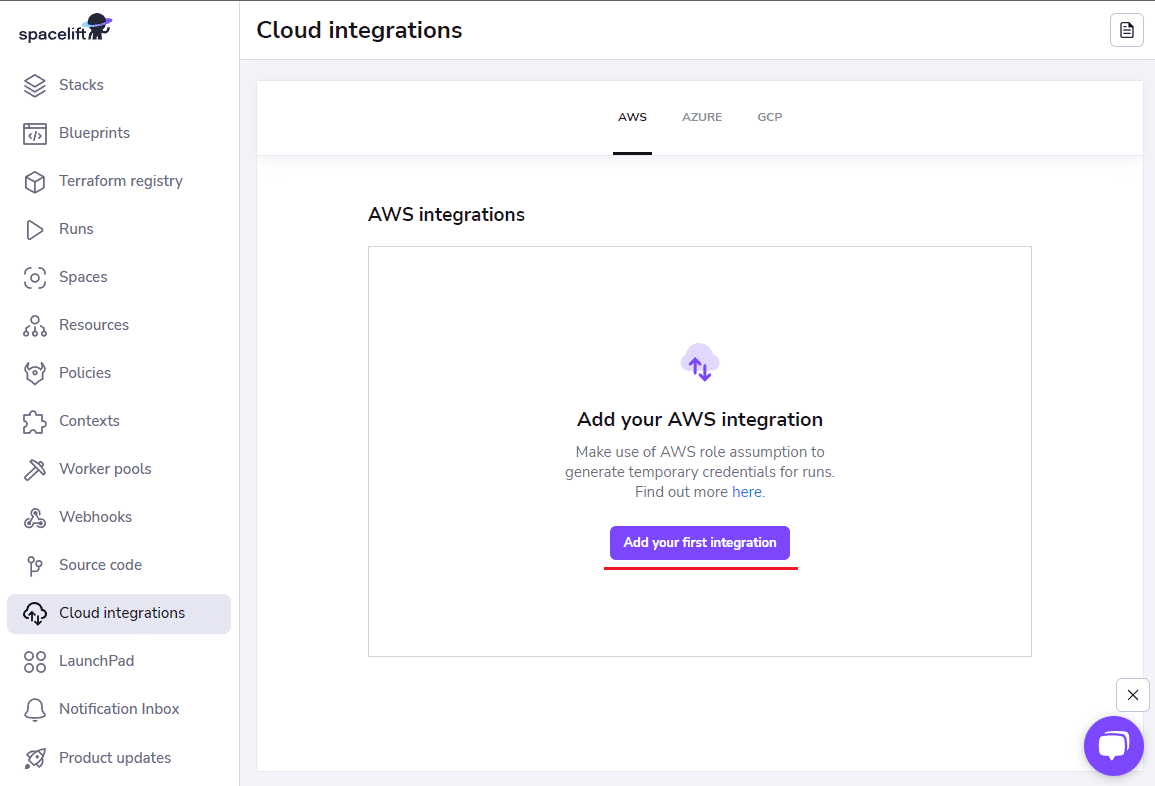Click the Source code branch icon
Screen dimensions: 1155x786
(x=35, y=566)
